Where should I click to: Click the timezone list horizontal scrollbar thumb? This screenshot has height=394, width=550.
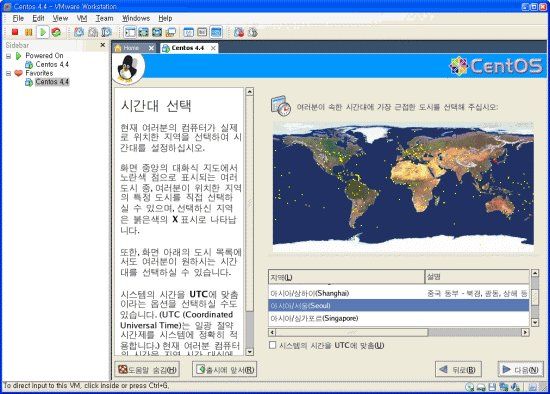(x=352, y=332)
